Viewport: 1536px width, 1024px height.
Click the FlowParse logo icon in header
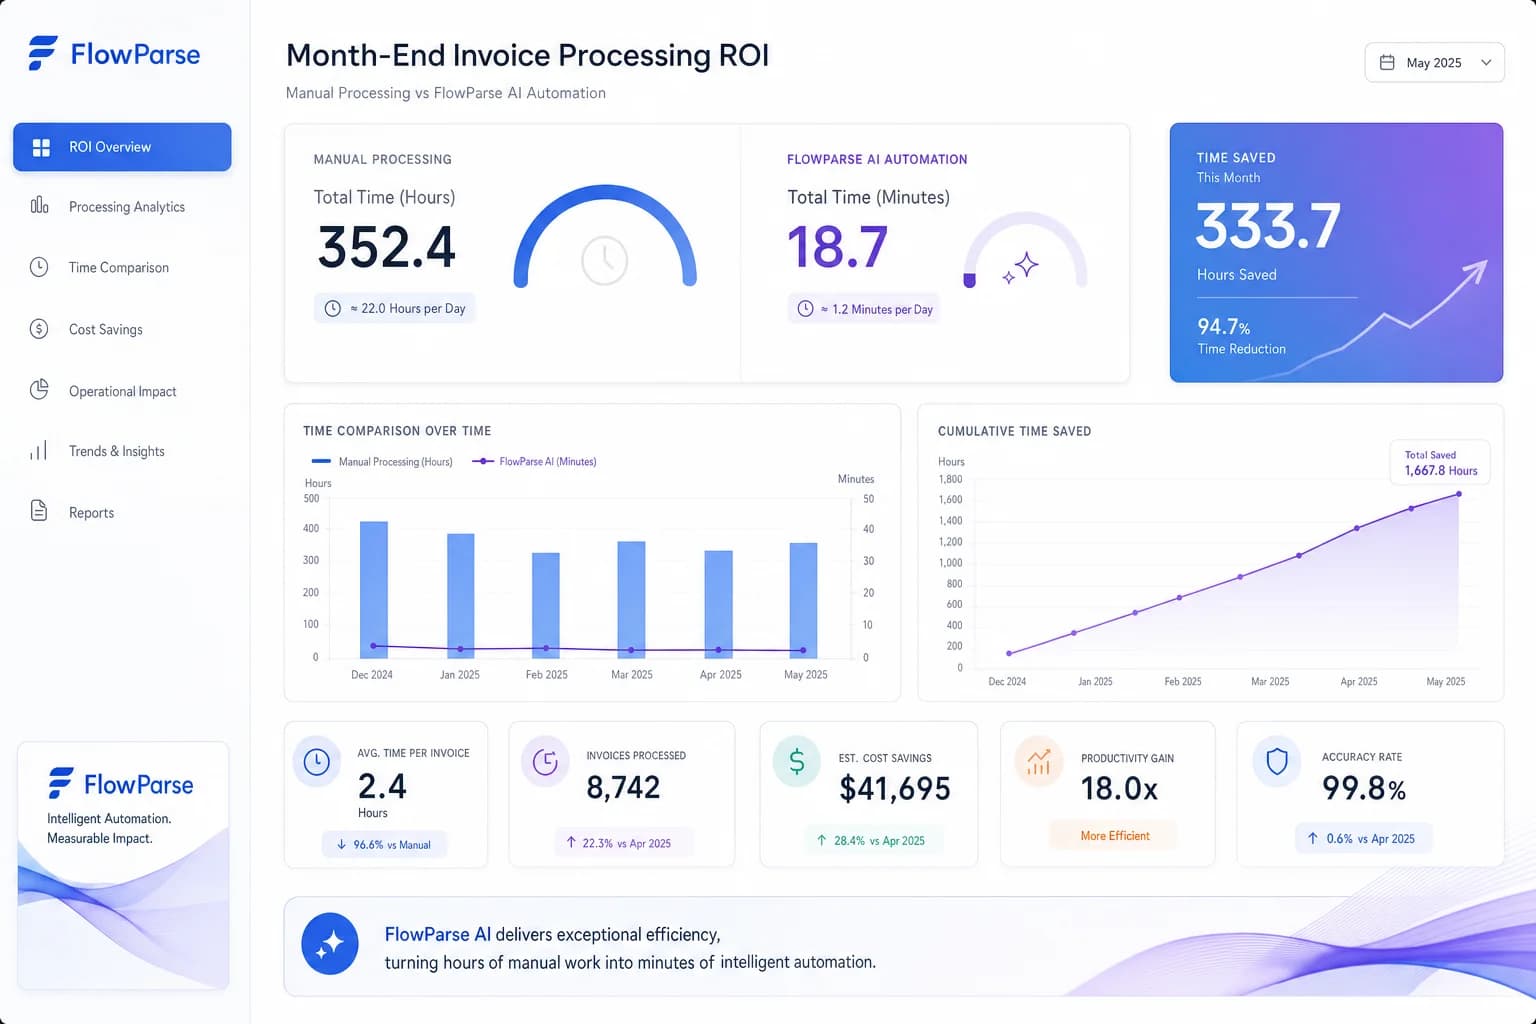coord(43,53)
